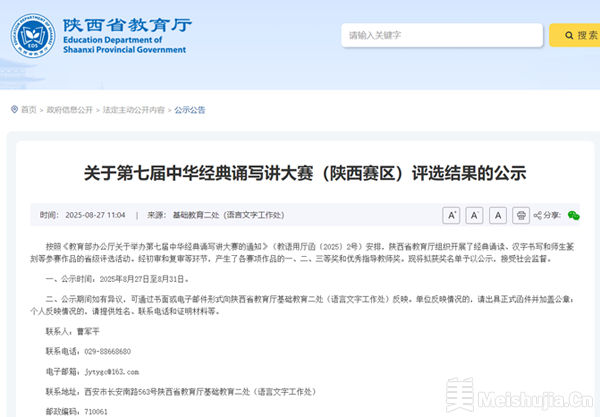Open 公示公告 breadcrumb link
600x417 pixels.
click(x=190, y=110)
